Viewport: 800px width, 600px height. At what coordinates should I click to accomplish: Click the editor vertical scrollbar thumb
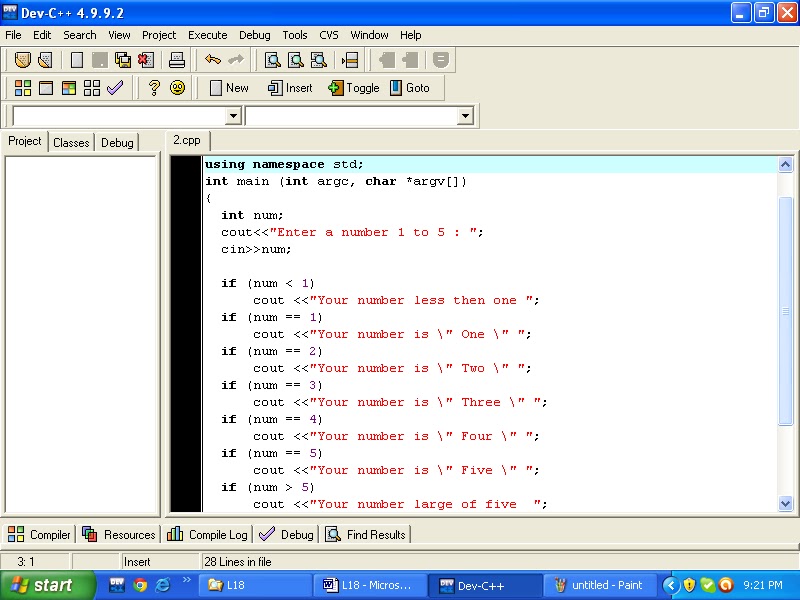tap(785, 311)
